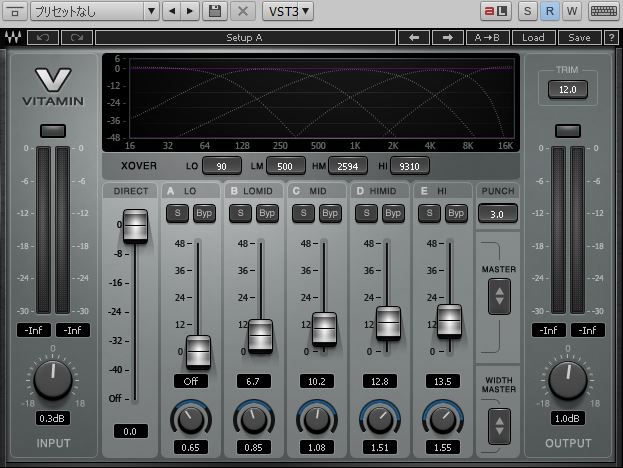The width and height of the screenshot is (623, 468).
Task: Open the preset name dropdown arrow
Action: (151, 11)
